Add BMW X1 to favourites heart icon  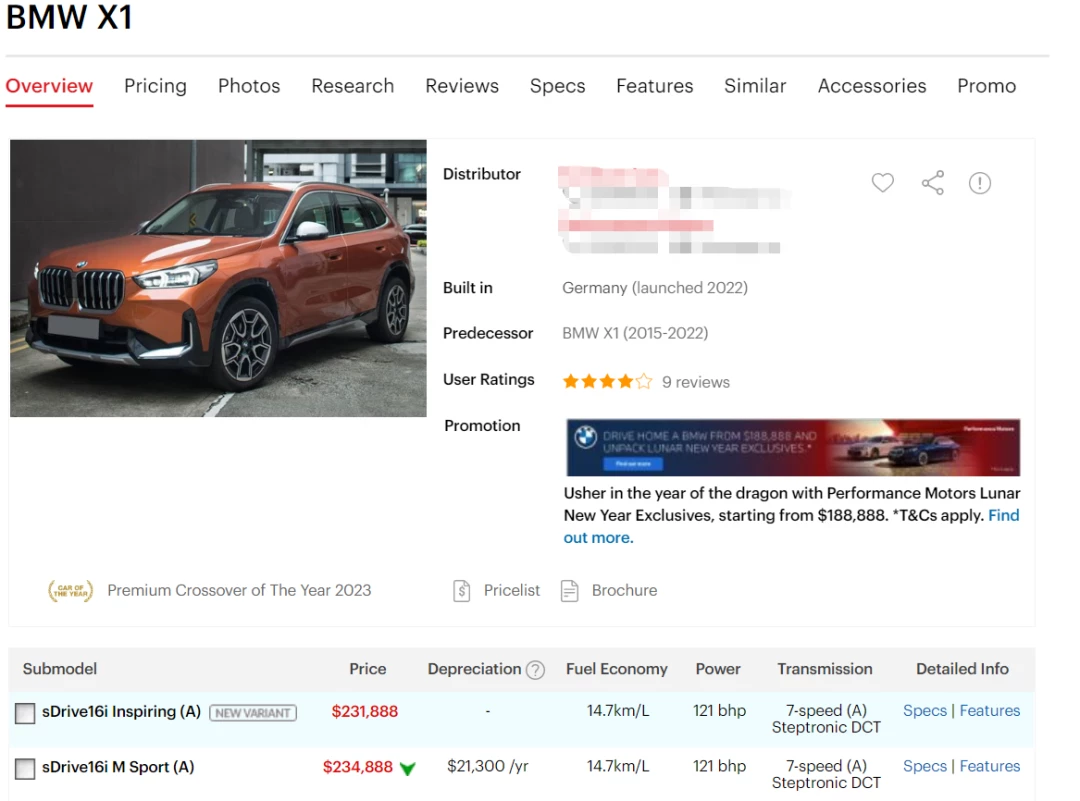click(x=882, y=183)
